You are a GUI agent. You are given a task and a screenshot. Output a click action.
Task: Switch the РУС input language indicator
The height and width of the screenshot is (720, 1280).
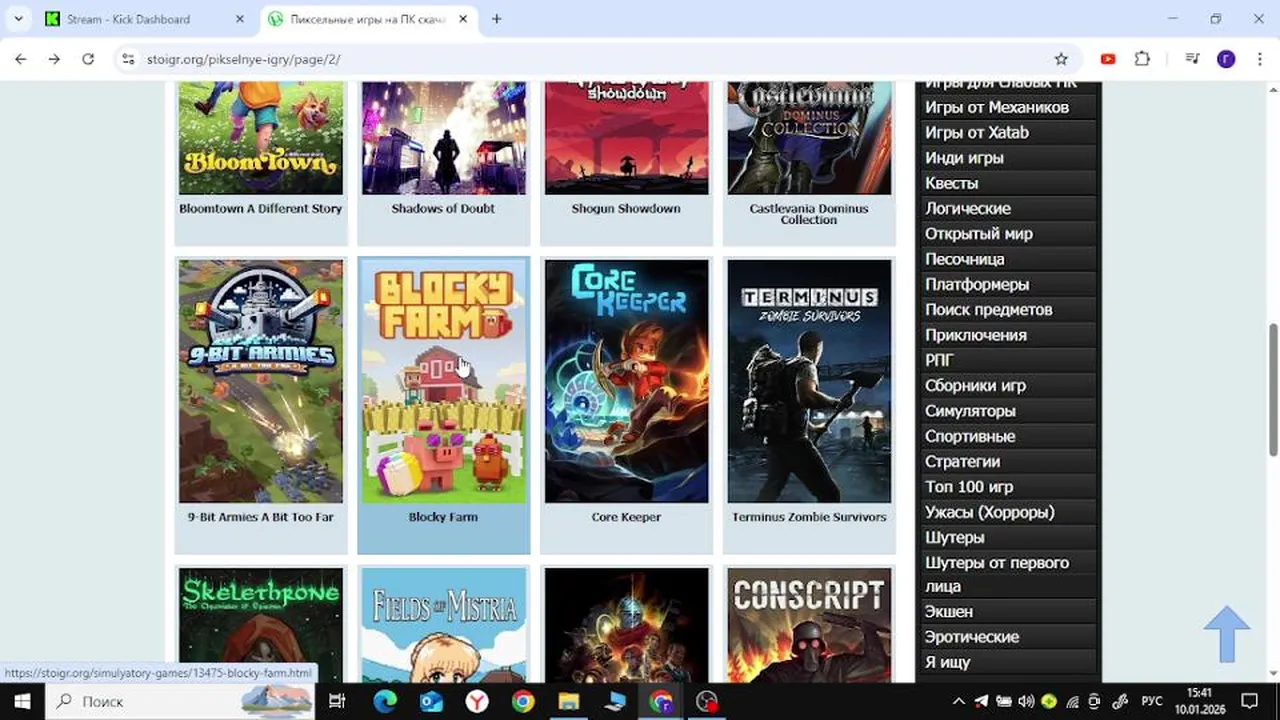click(x=1152, y=701)
